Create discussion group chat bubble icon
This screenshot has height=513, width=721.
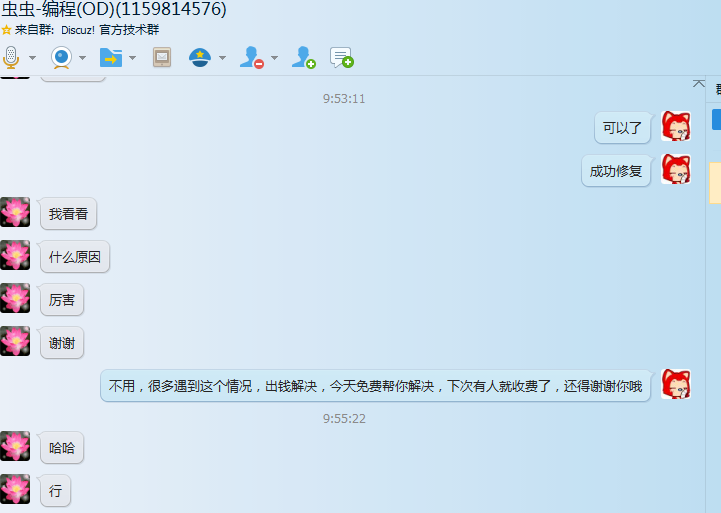click(x=342, y=57)
